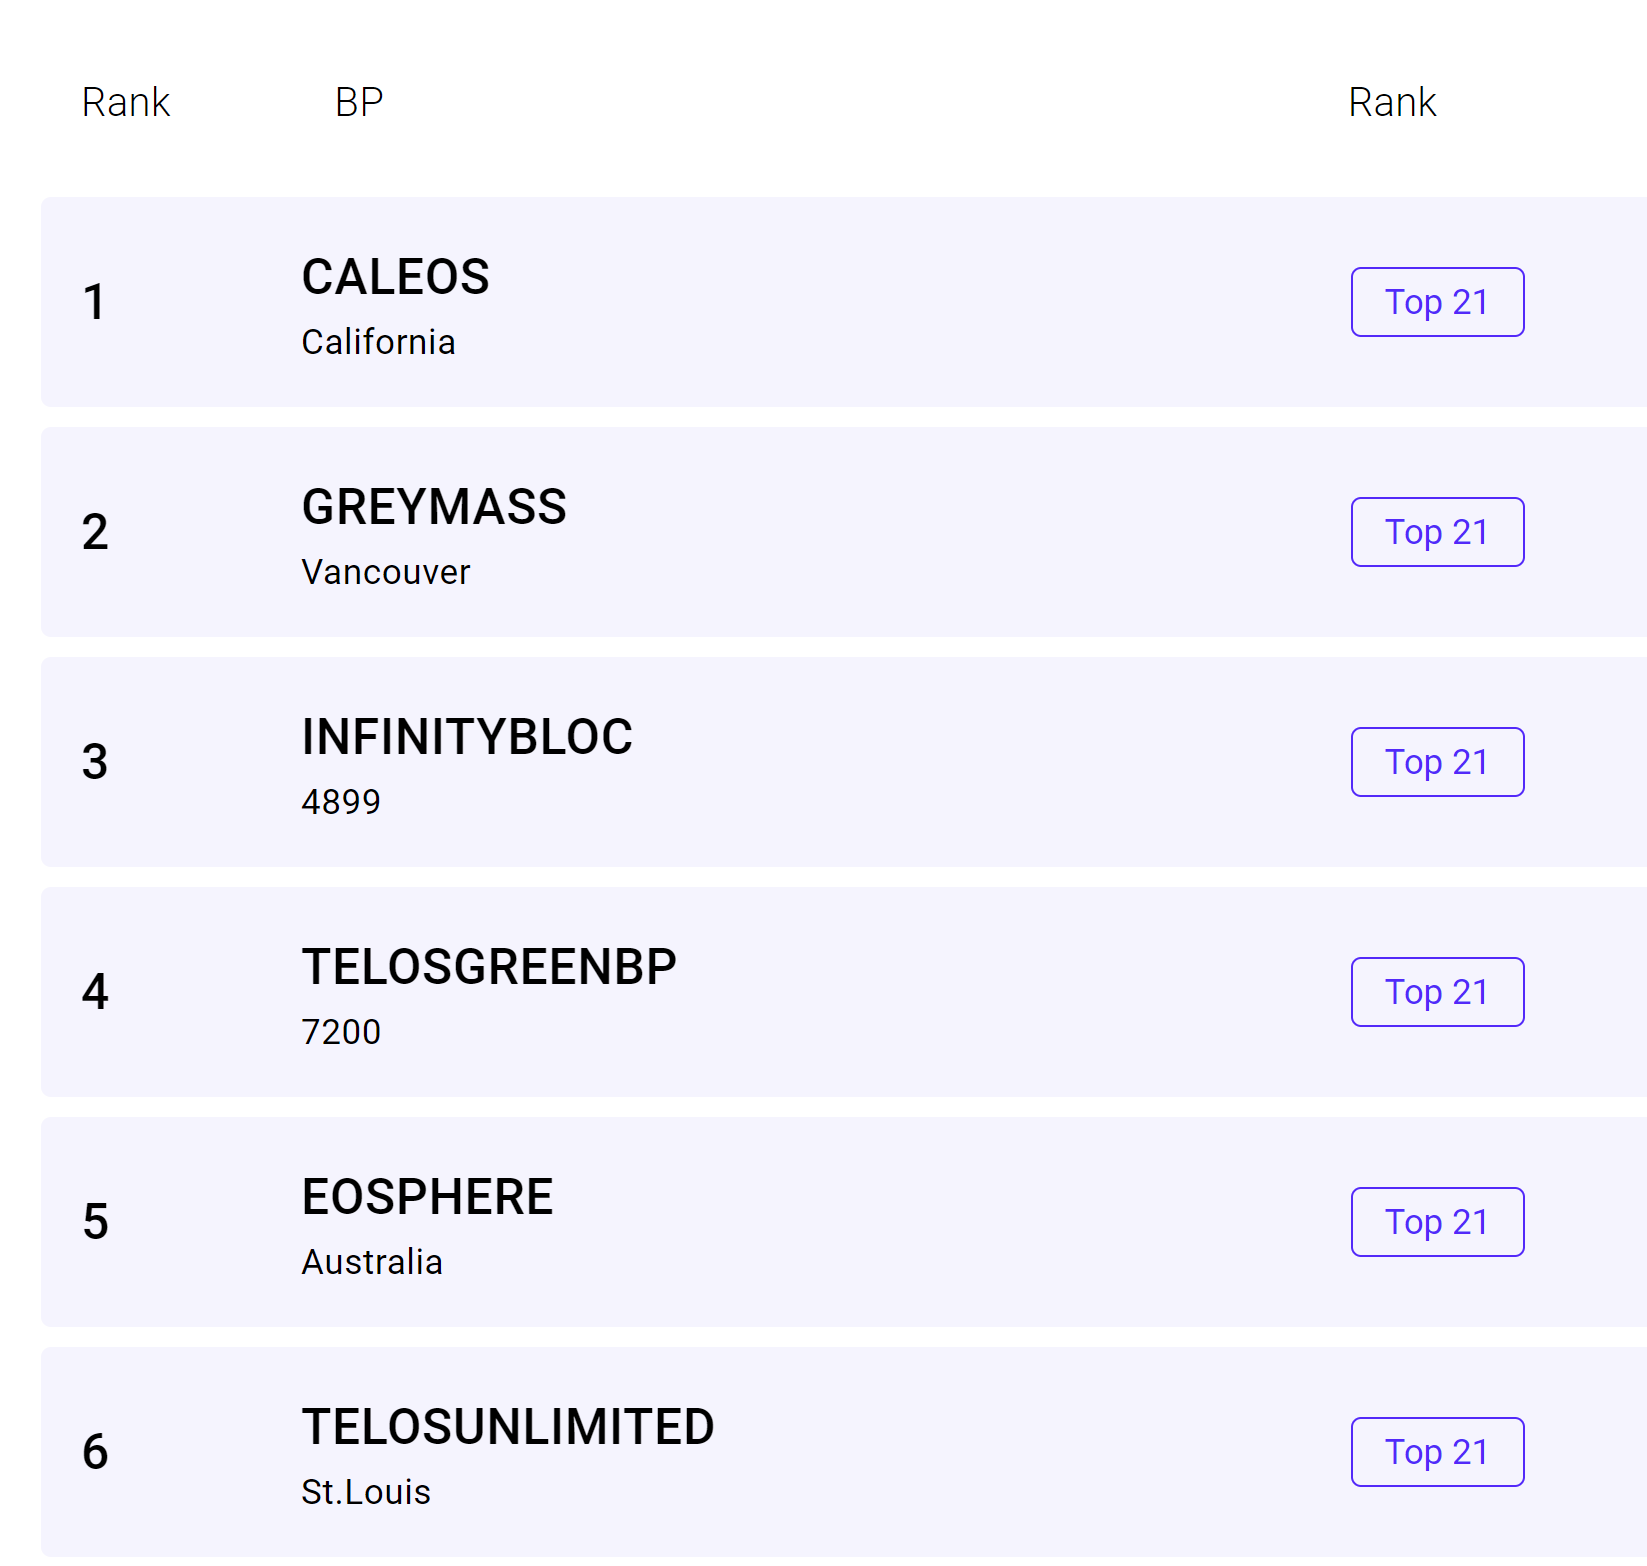Screen dimensions: 1647x1566
Task: Click the Top 21 badge for EOSPHERE
Action: [x=1437, y=1222]
